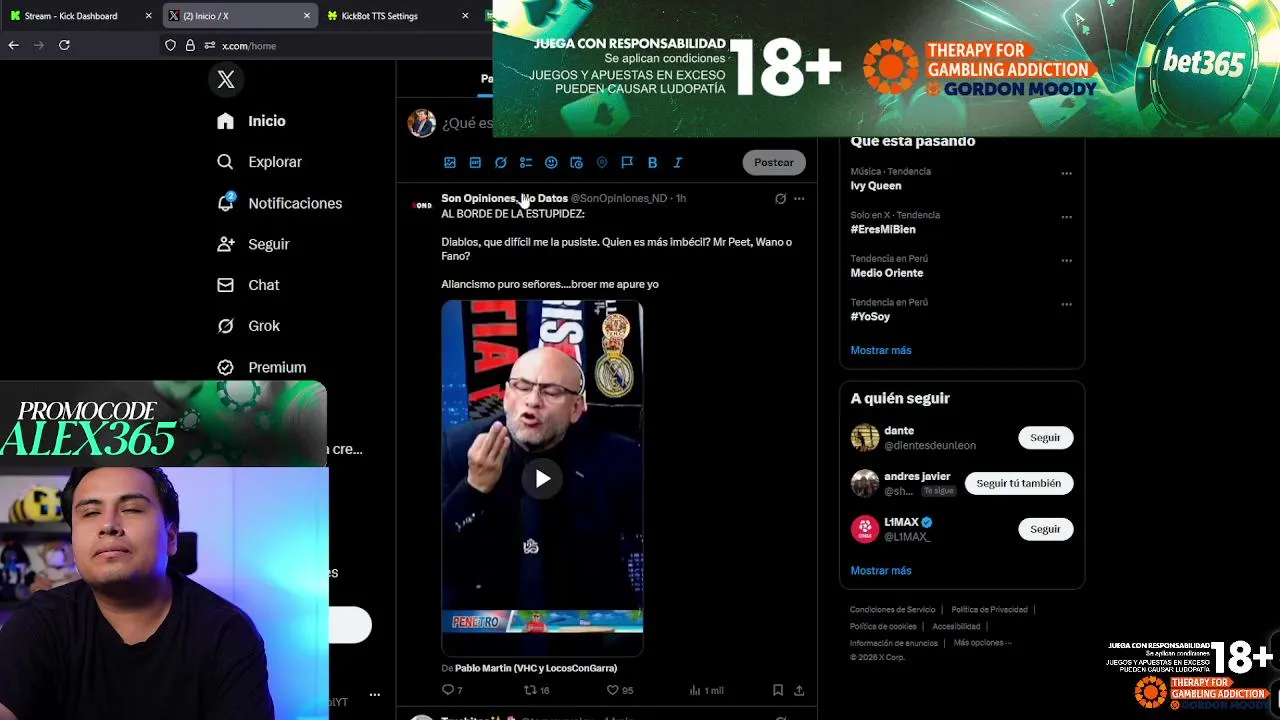Play the video in the post

[542, 479]
